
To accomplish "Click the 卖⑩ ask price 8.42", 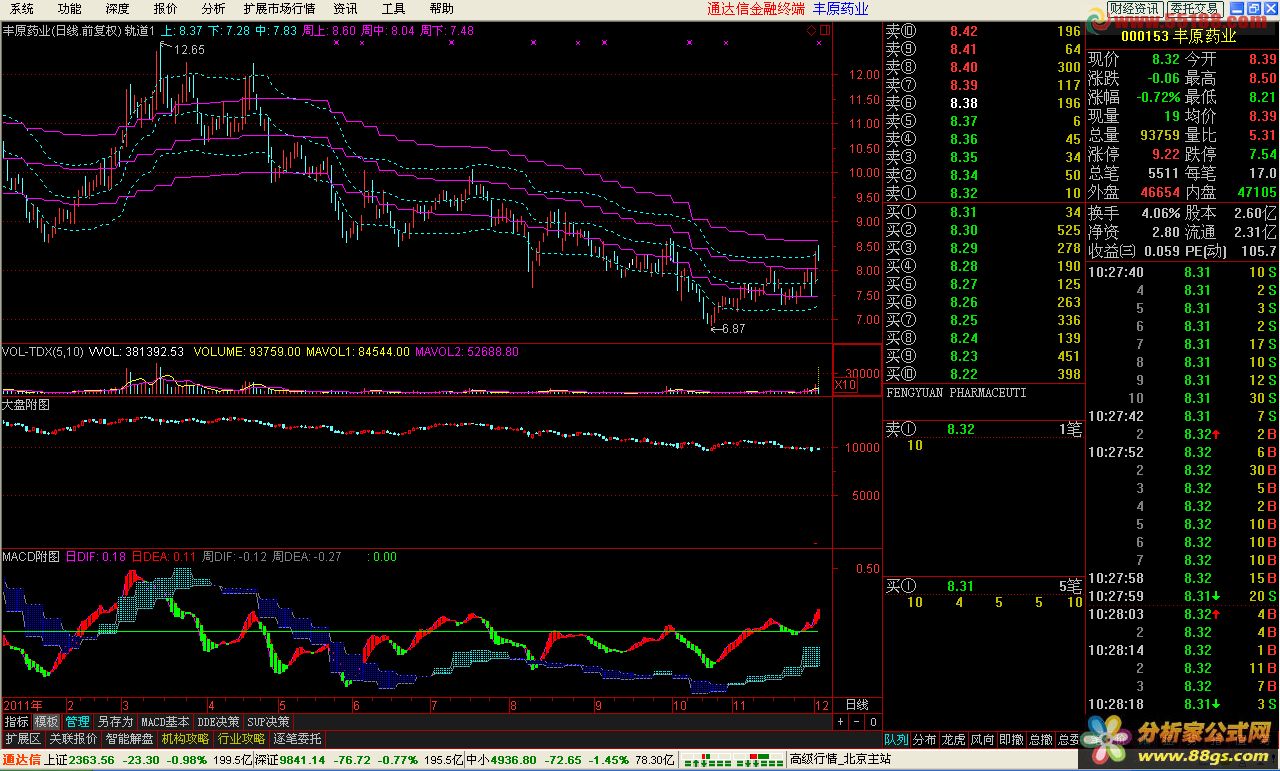I will (x=964, y=31).
